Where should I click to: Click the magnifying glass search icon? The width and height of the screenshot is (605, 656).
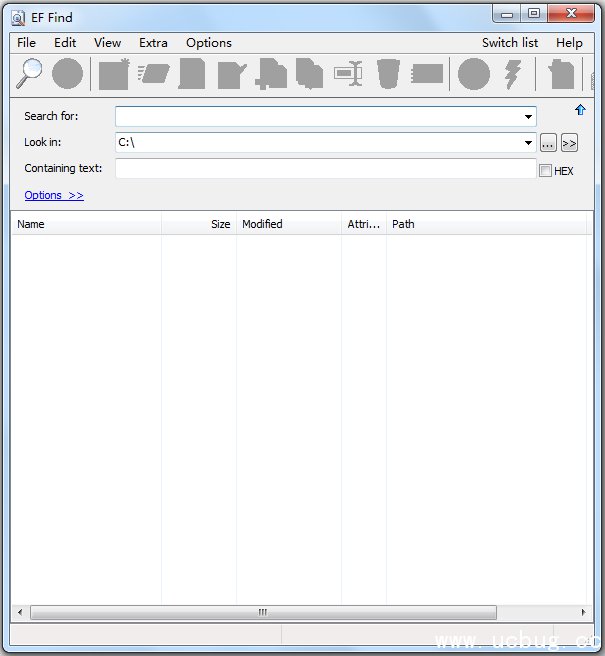[x=30, y=73]
